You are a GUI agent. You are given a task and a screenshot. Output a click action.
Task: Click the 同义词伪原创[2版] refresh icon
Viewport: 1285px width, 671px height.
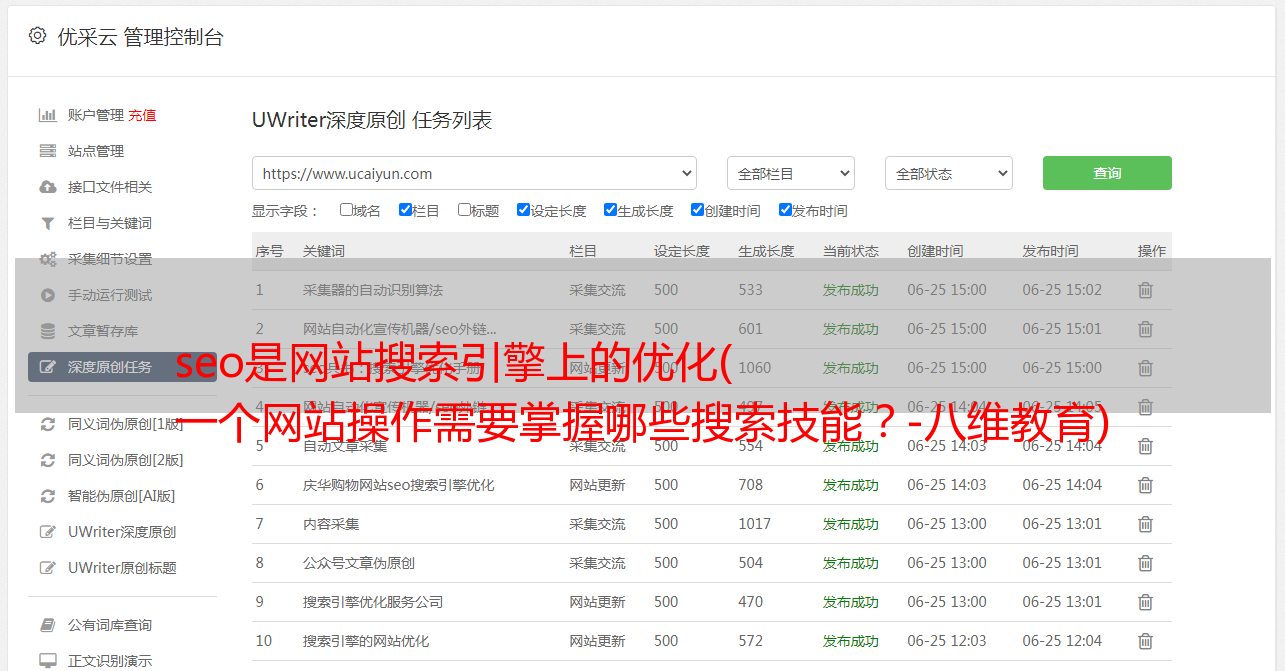[47, 460]
